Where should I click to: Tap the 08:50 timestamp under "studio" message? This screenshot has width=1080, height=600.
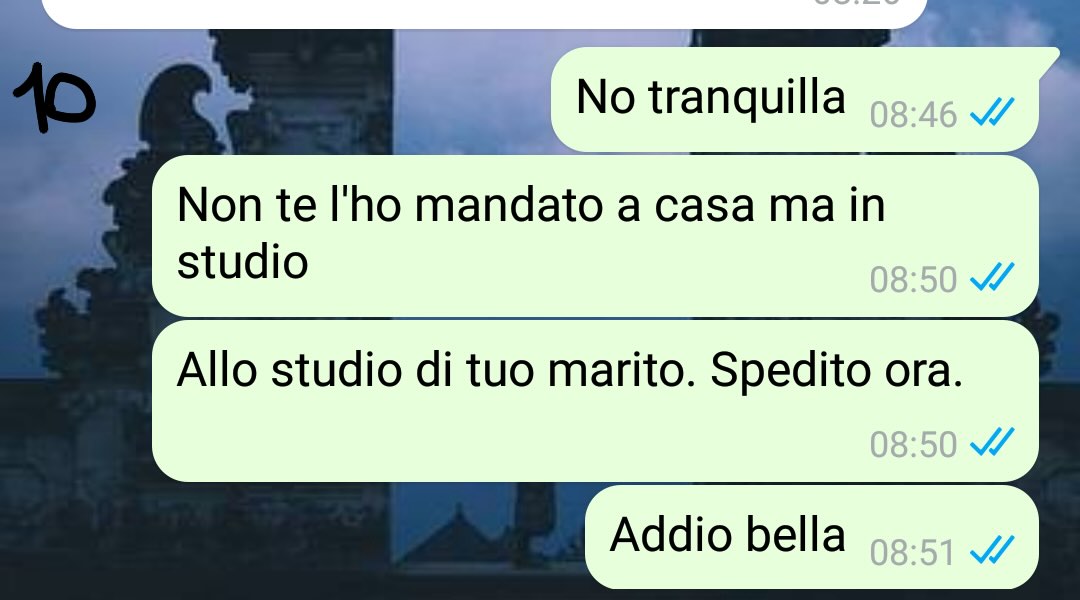tap(913, 280)
